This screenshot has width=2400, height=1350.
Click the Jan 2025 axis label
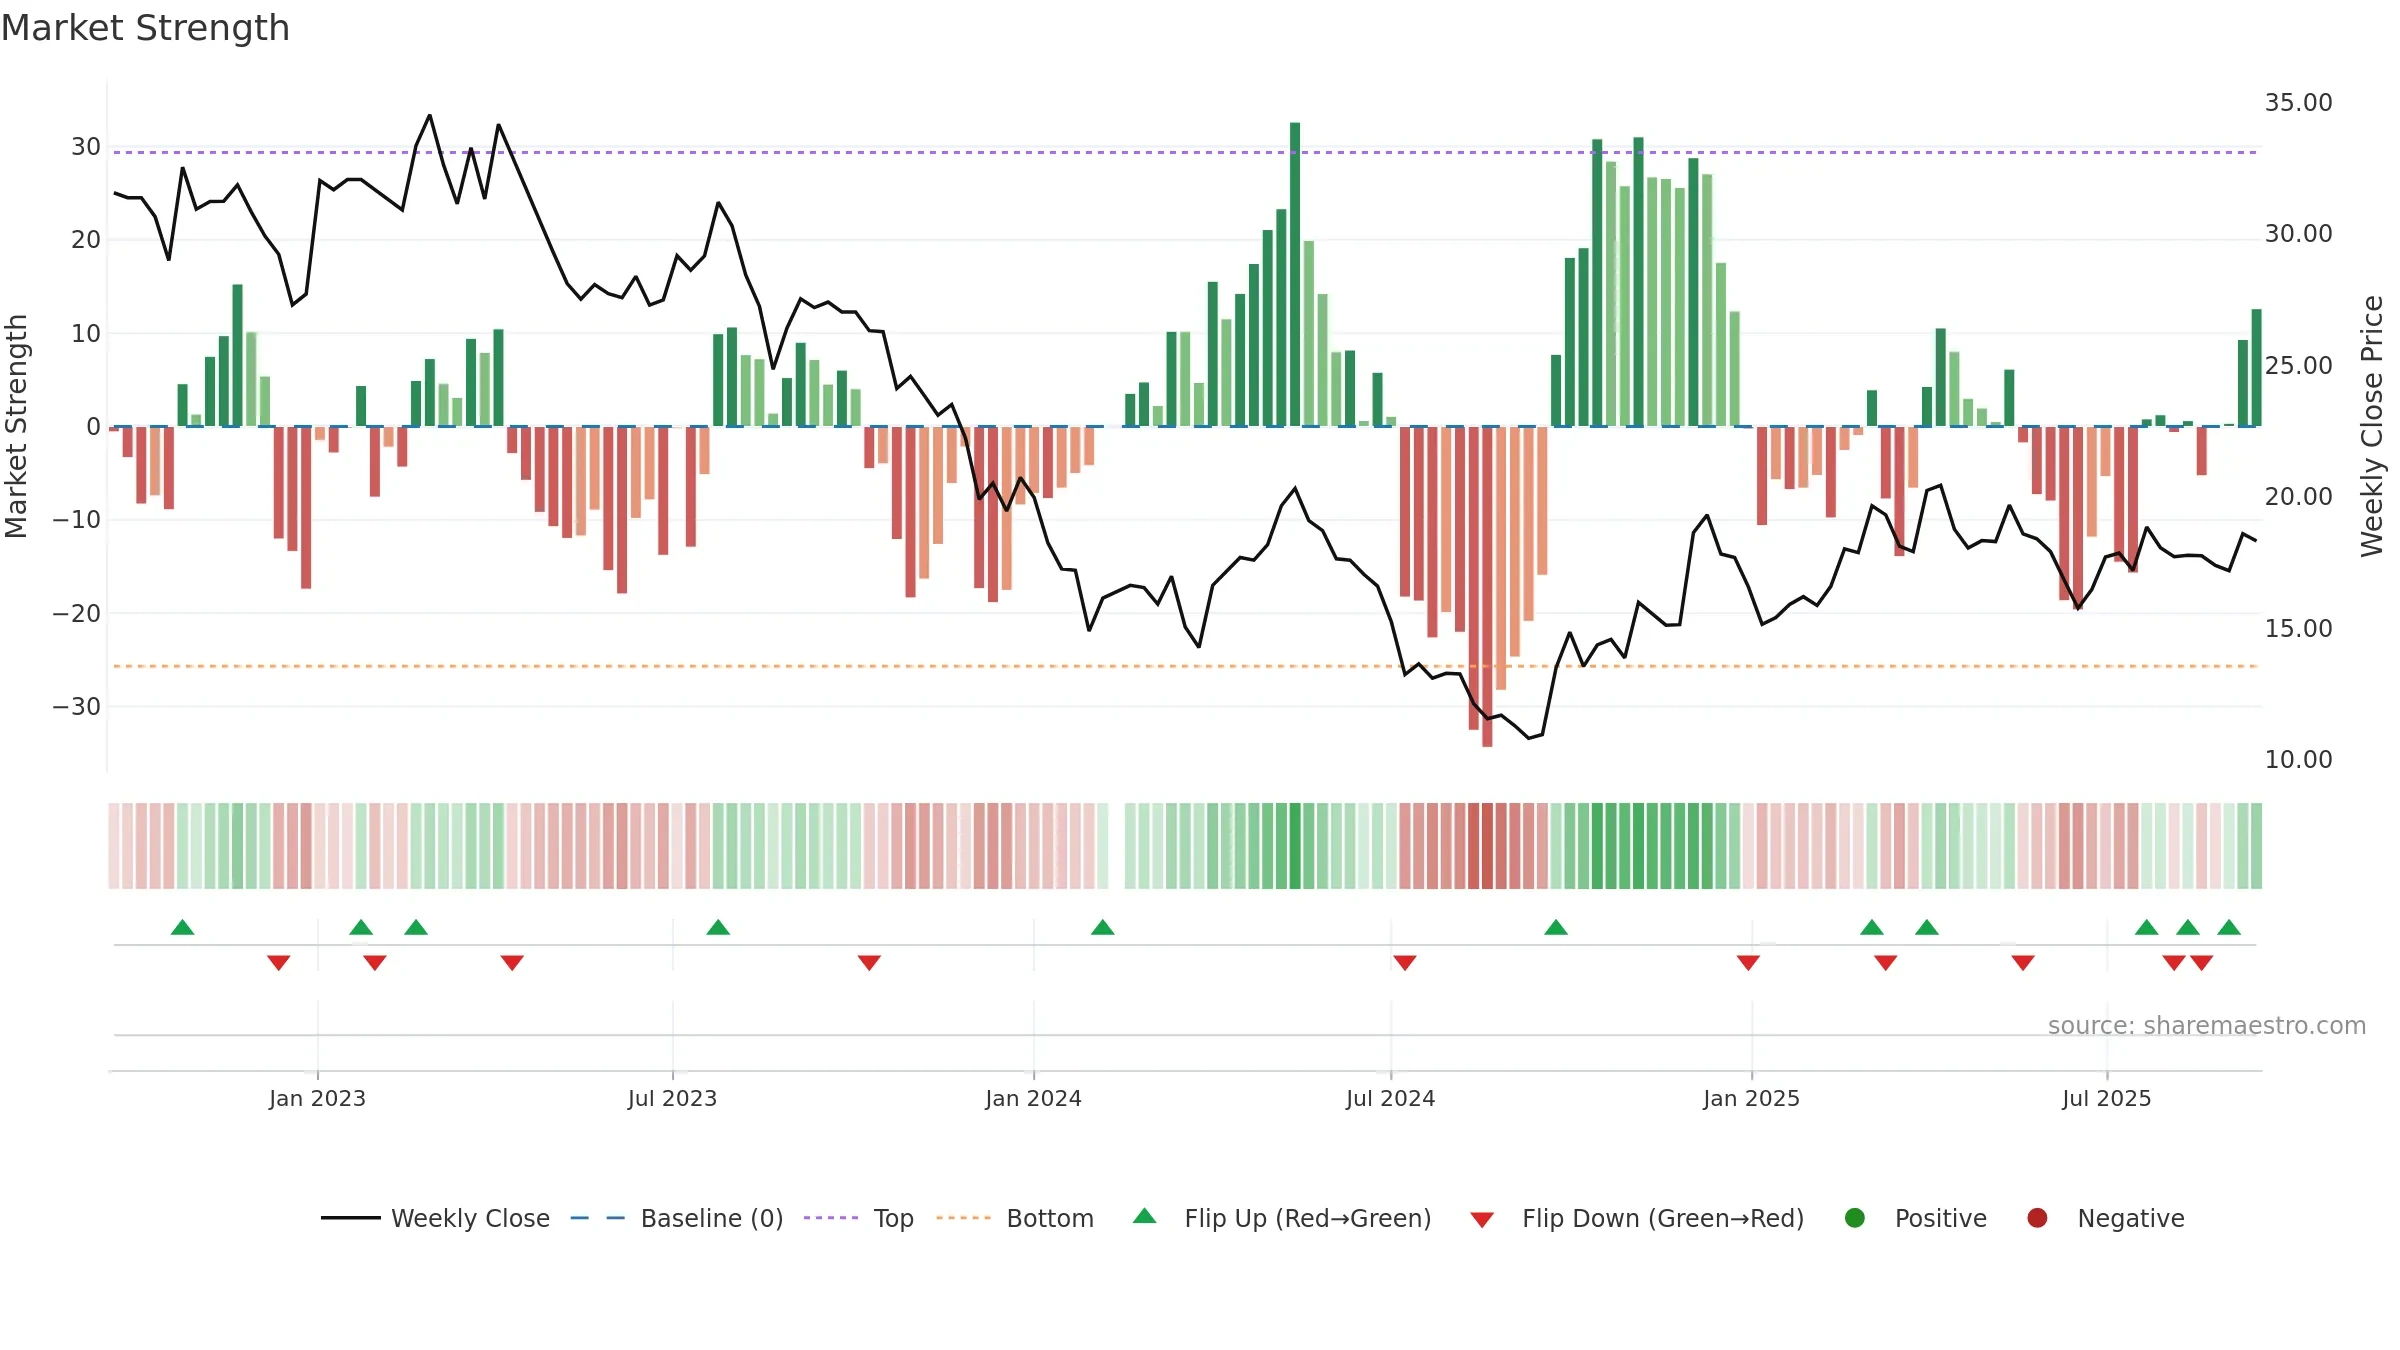pyautogui.click(x=1751, y=1099)
